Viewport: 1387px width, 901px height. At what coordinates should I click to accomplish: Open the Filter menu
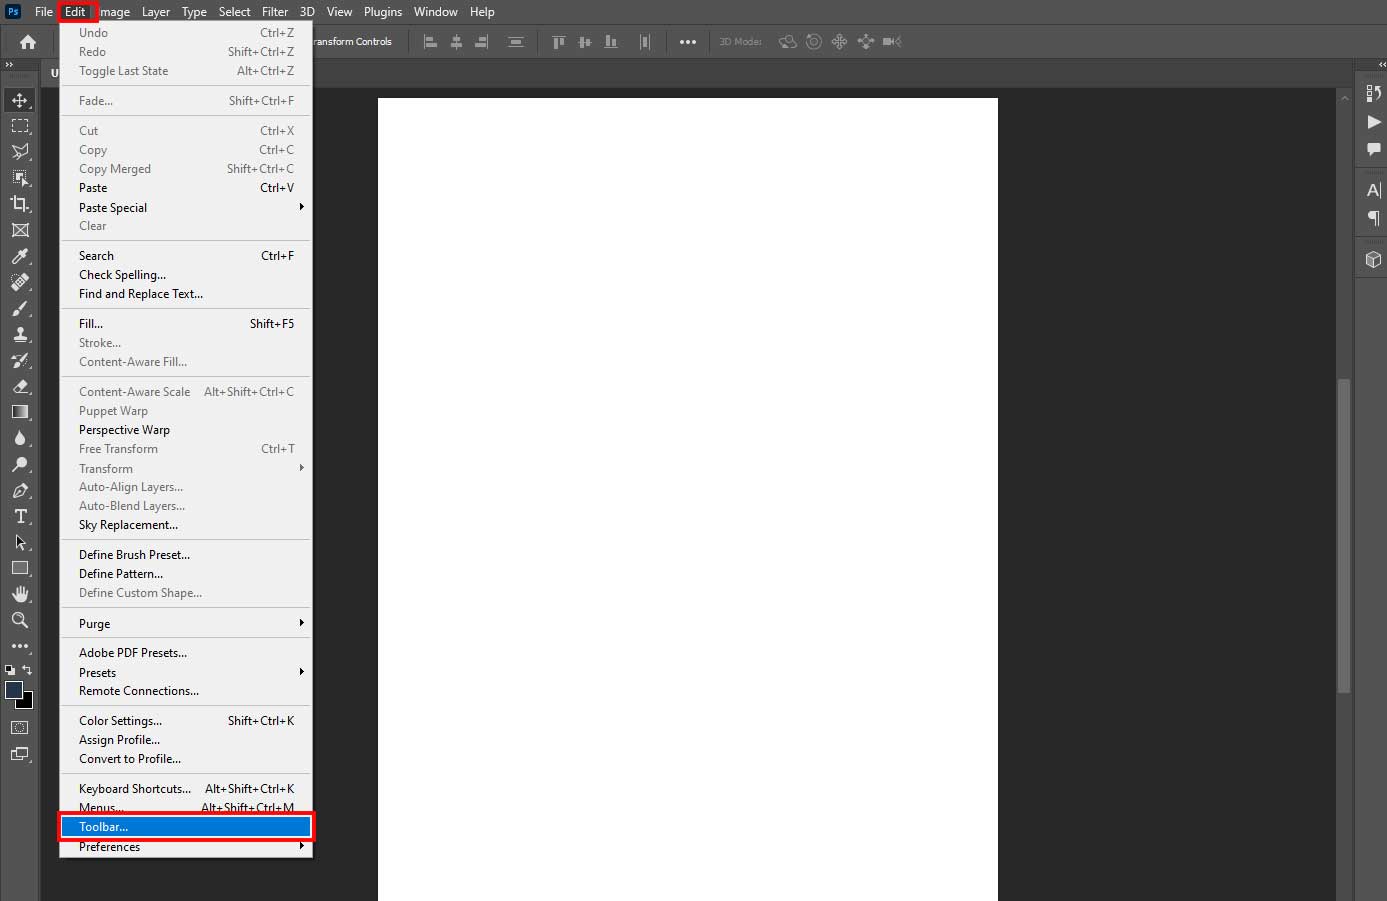tap(275, 12)
